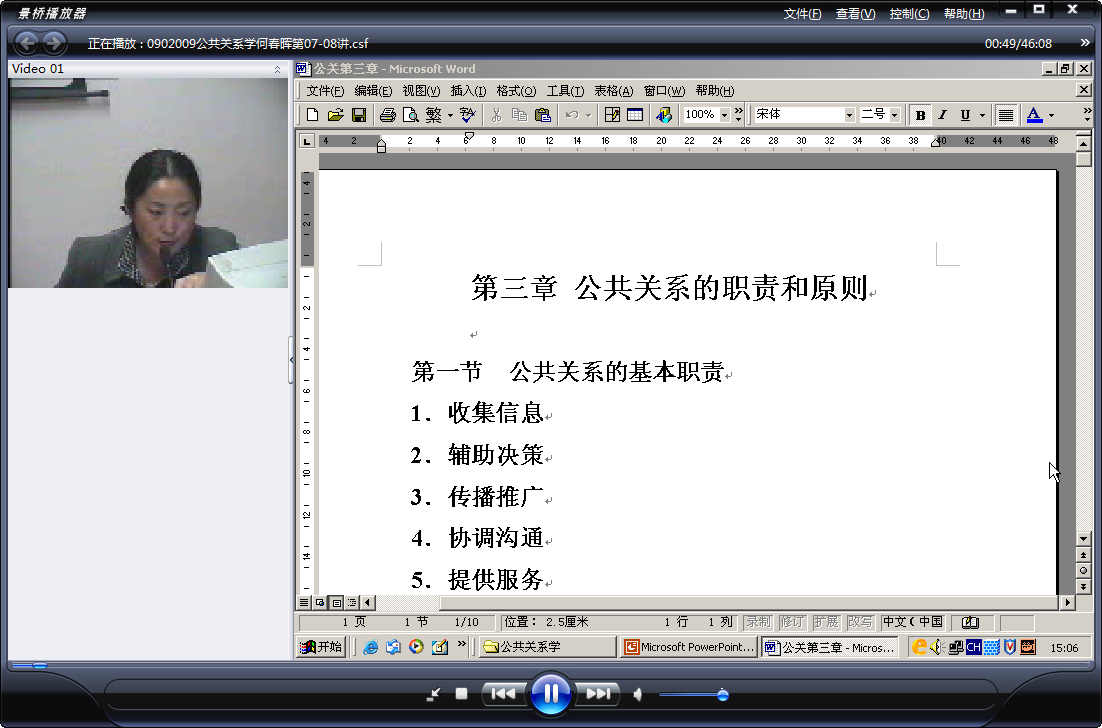Expand the underline style dropdown arrow
Image resolution: width=1102 pixels, height=728 pixels.
tap(983, 115)
